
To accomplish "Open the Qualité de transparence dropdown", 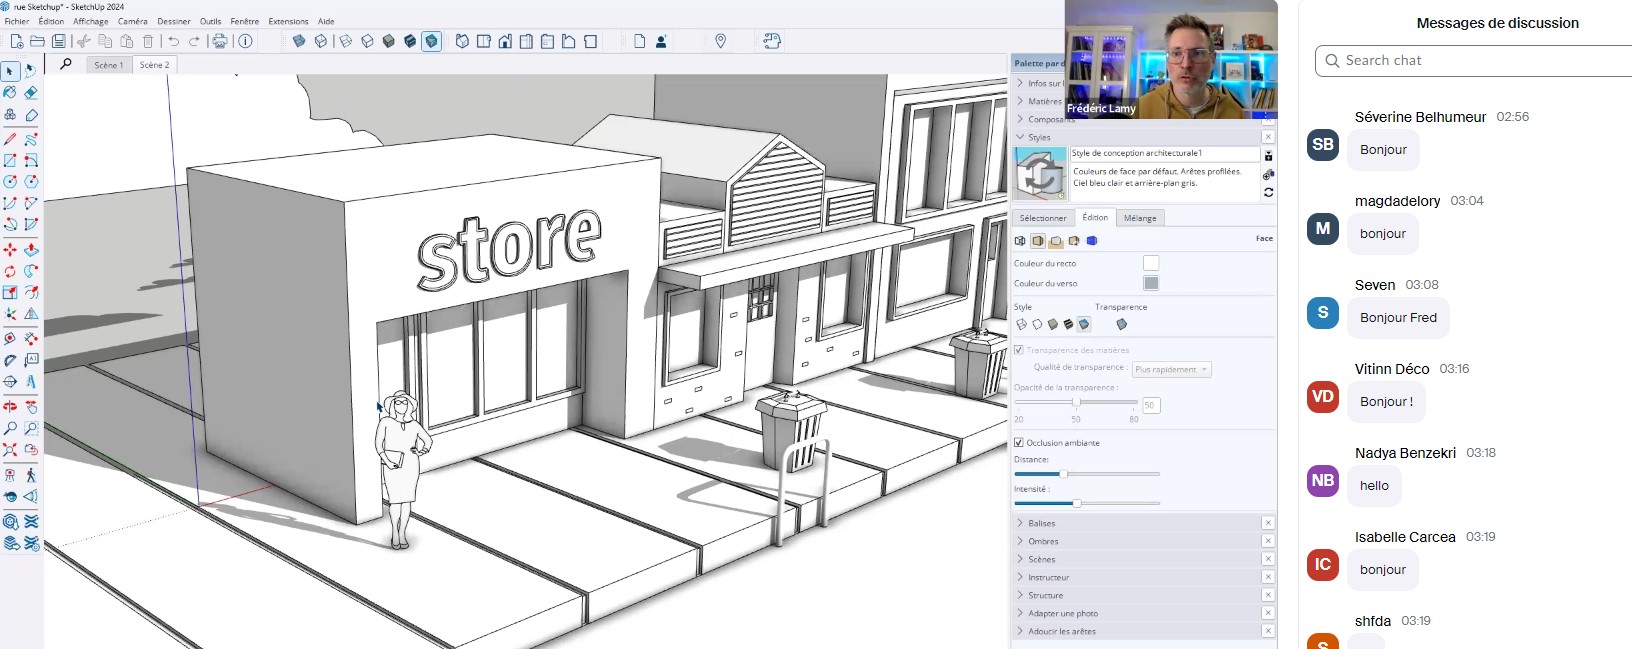I will coord(1171,369).
